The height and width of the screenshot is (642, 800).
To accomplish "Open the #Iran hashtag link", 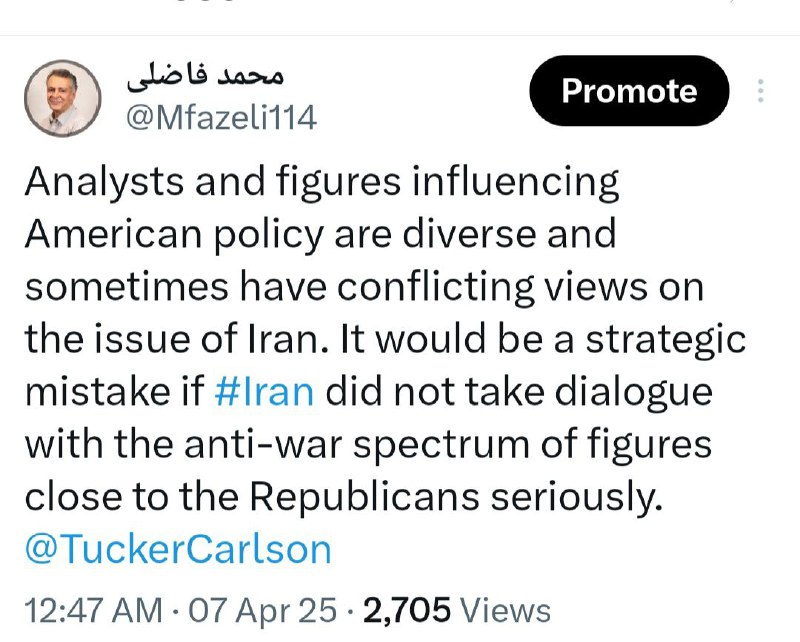I will pos(264,391).
